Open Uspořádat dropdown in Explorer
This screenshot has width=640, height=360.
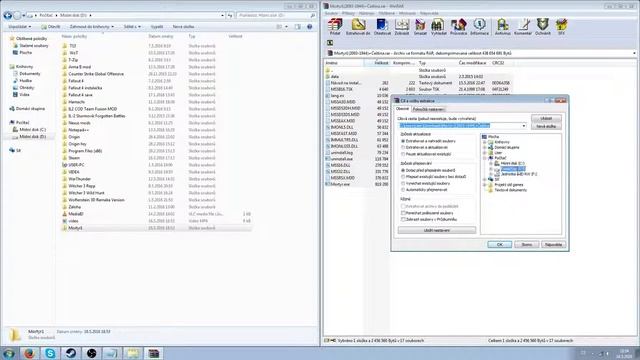point(19,27)
